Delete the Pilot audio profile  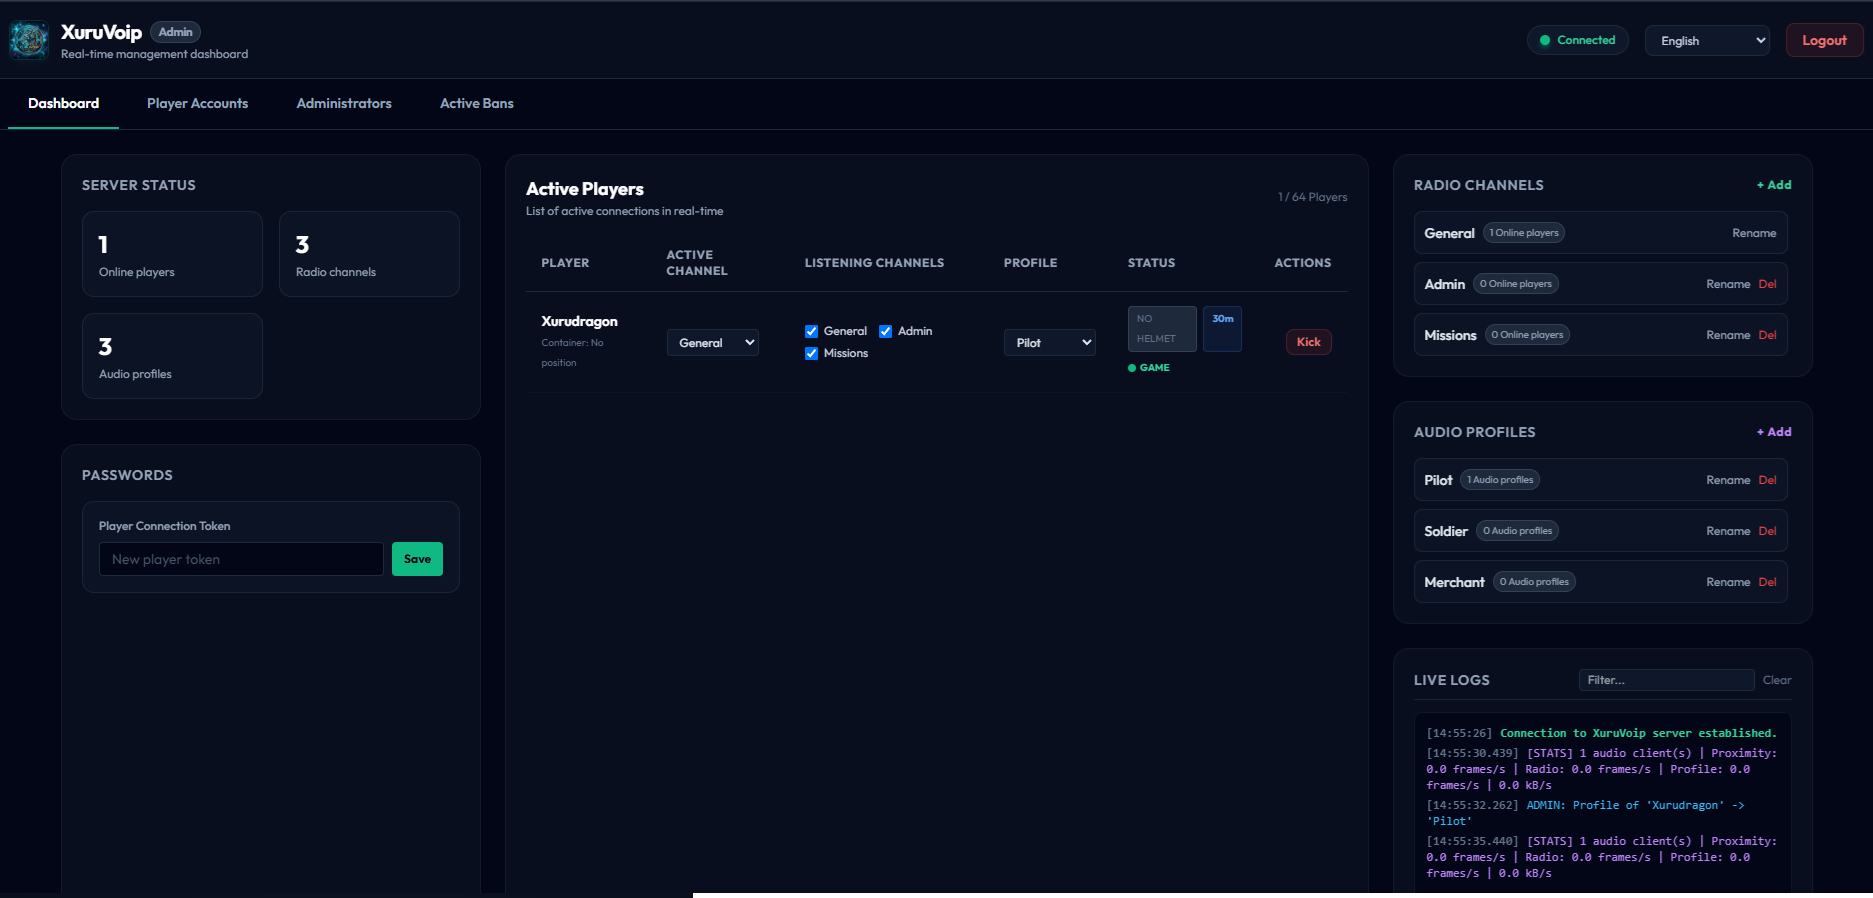pos(1767,480)
